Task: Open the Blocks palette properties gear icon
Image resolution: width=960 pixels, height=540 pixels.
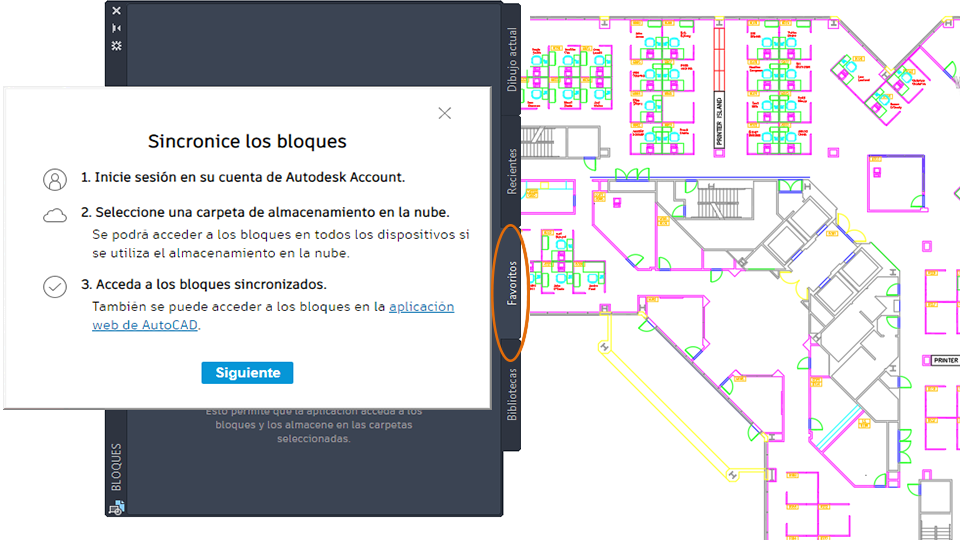Action: 116,46
